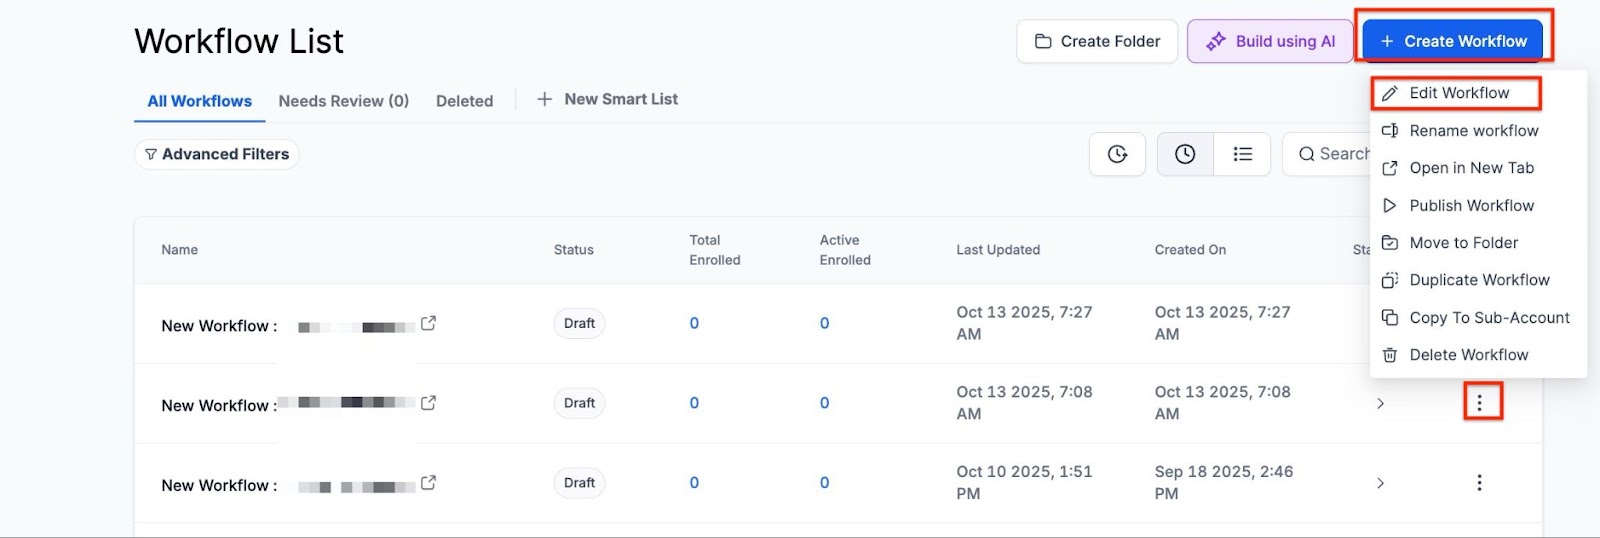Open the Advanced Filters panel
The image size is (1600, 538).
217,154
